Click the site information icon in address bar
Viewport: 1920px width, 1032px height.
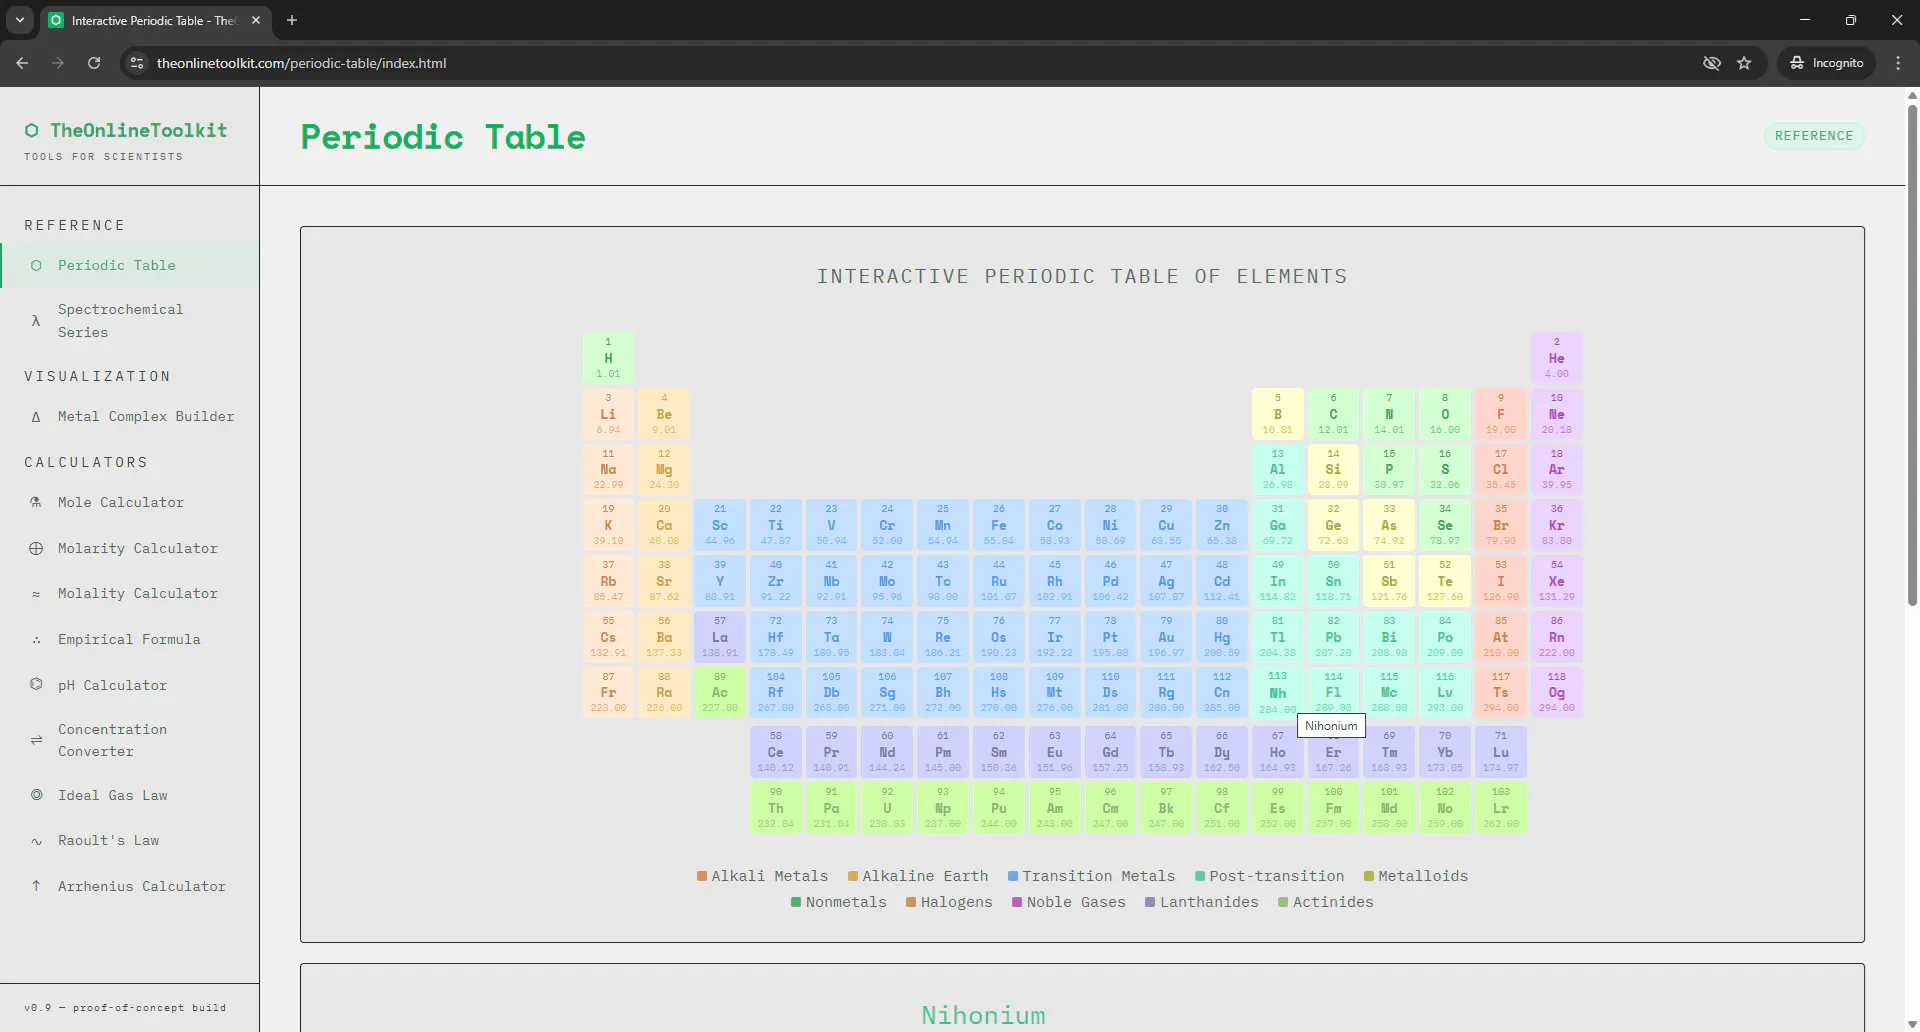point(137,63)
